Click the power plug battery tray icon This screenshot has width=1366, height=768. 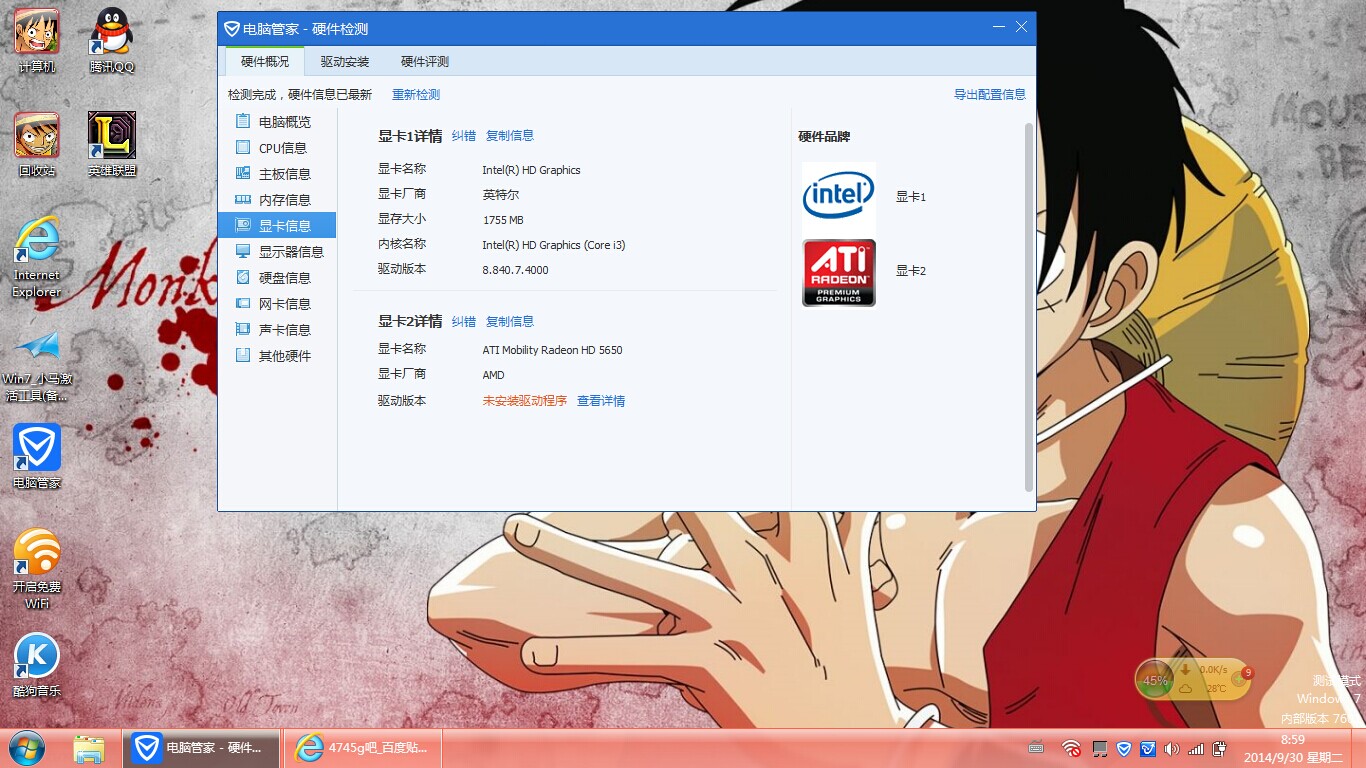click(1220, 748)
